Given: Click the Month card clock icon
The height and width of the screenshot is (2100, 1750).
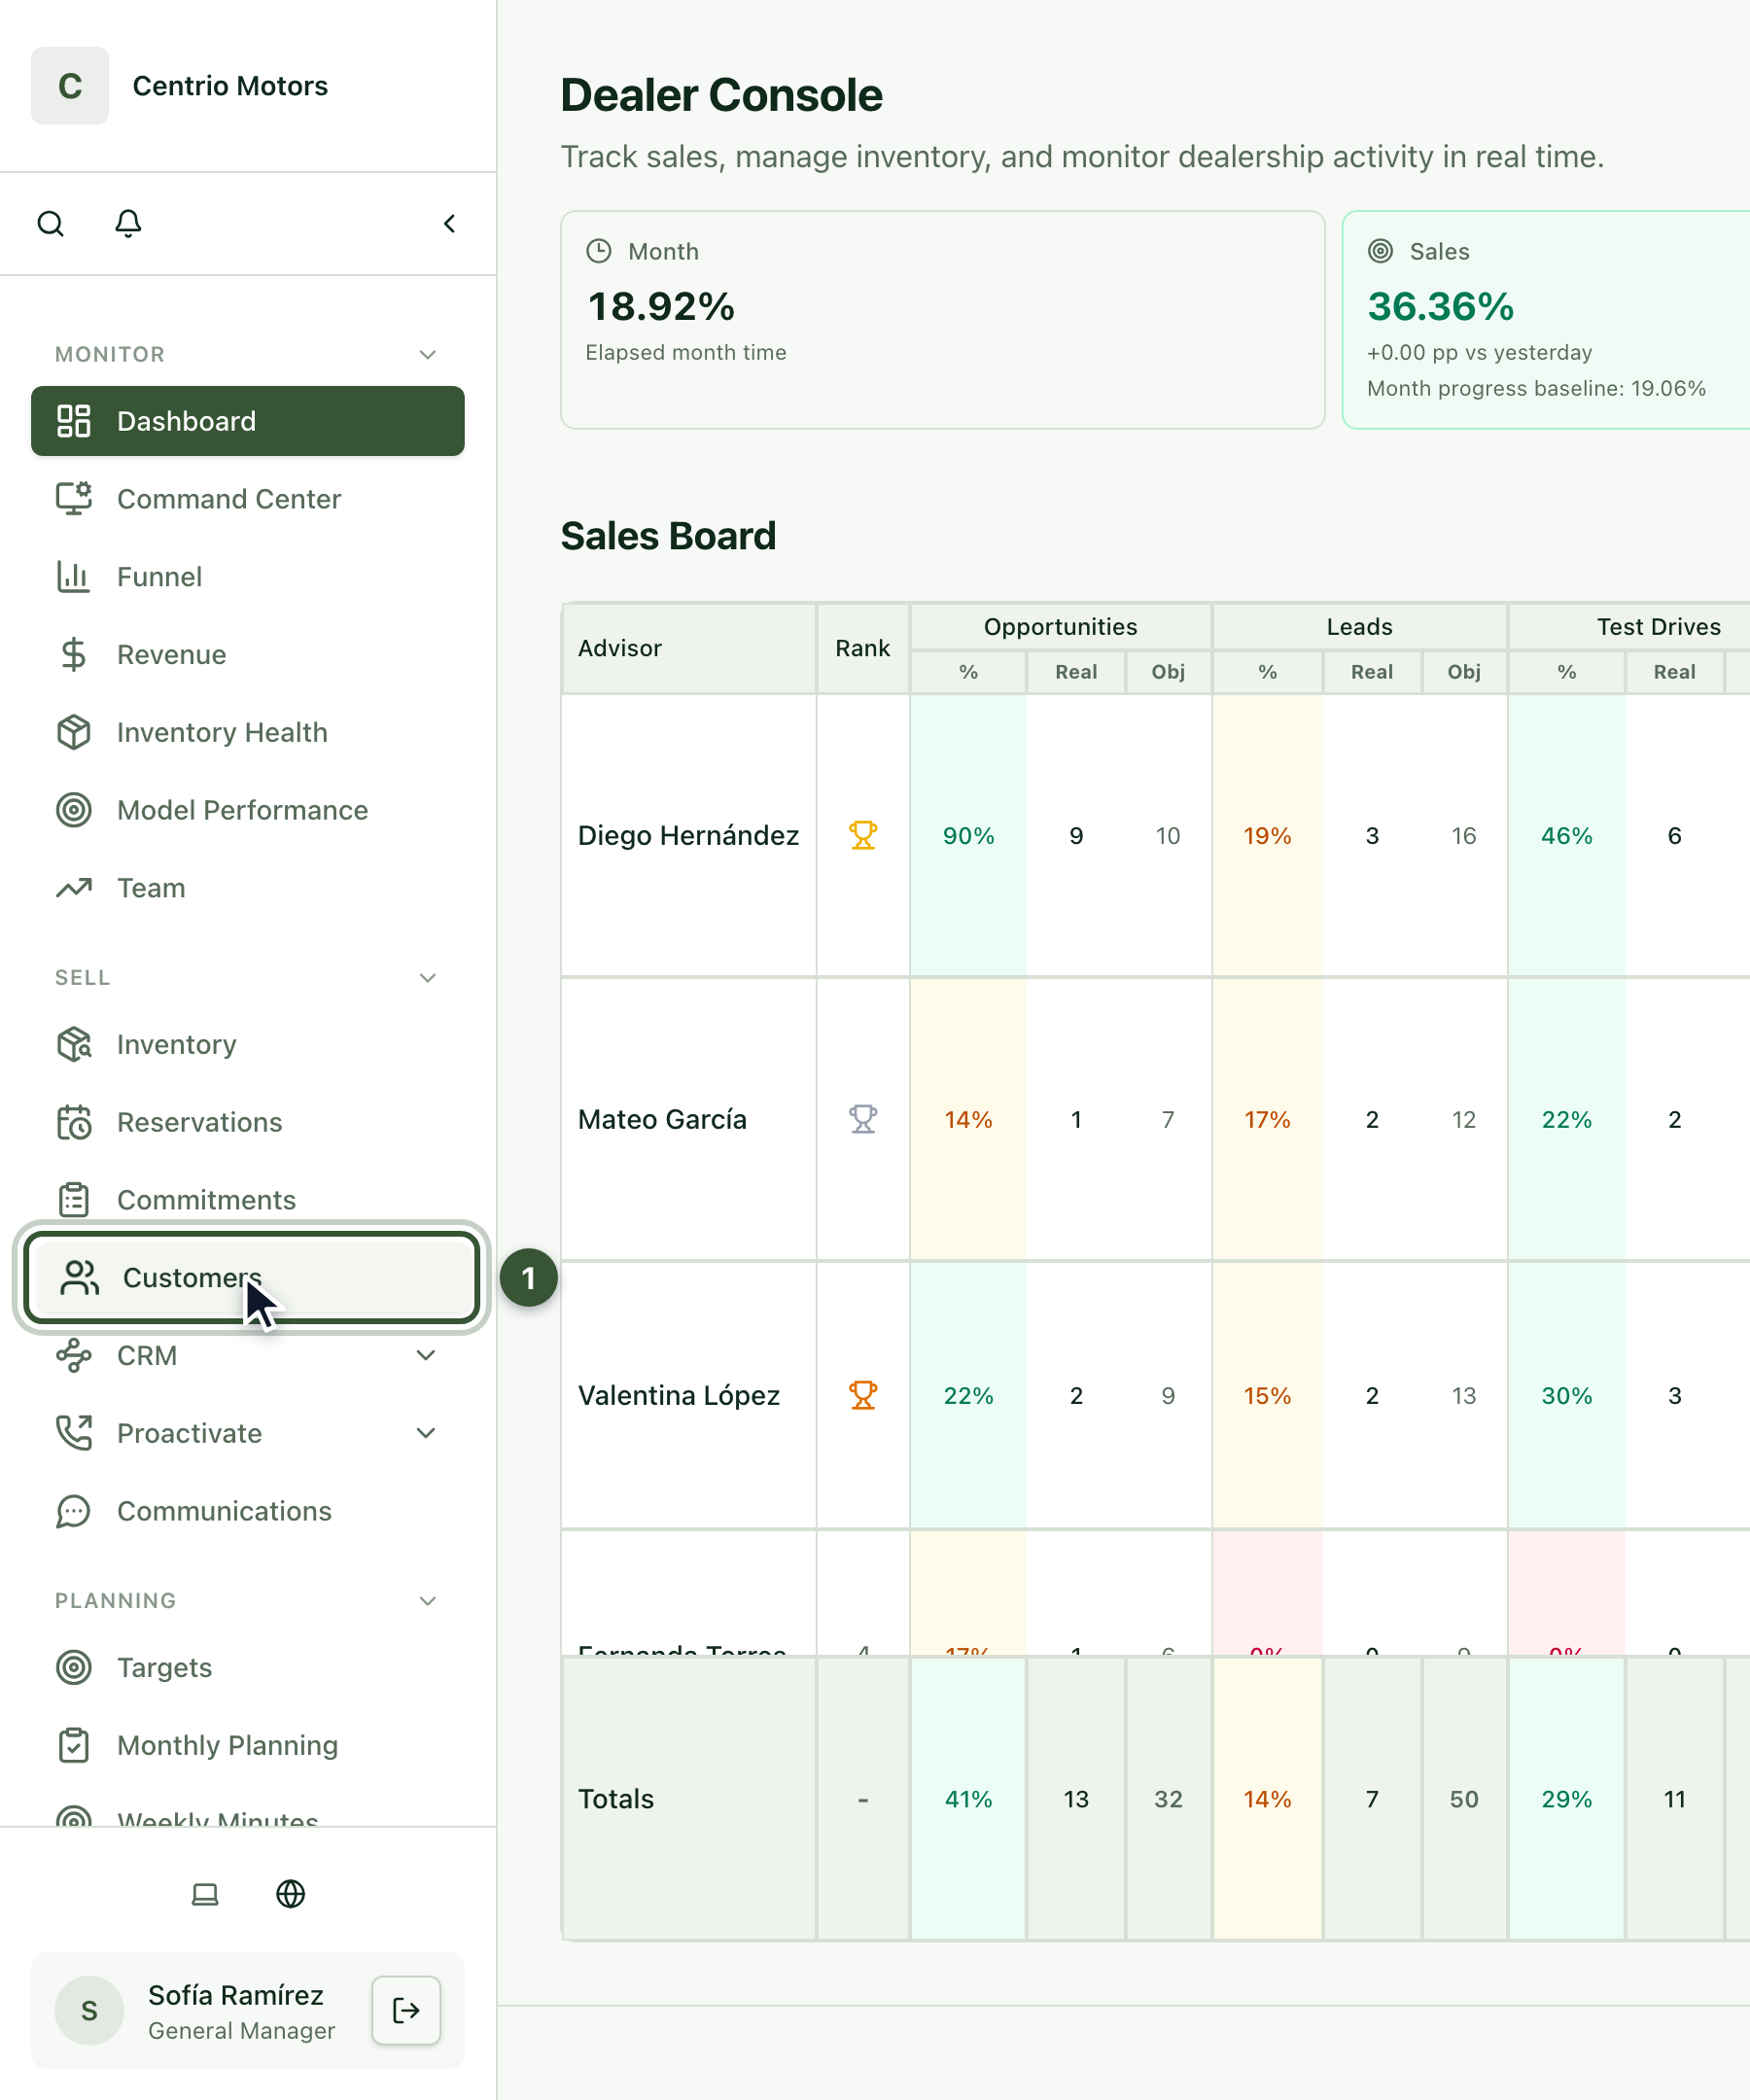Looking at the screenshot, I should (599, 251).
